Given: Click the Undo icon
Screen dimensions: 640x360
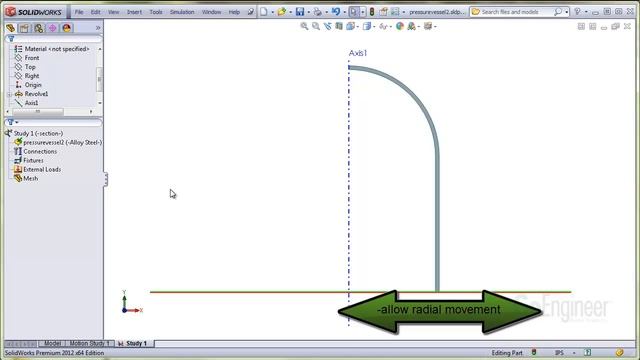Looking at the screenshot, I should click(x=336, y=12).
